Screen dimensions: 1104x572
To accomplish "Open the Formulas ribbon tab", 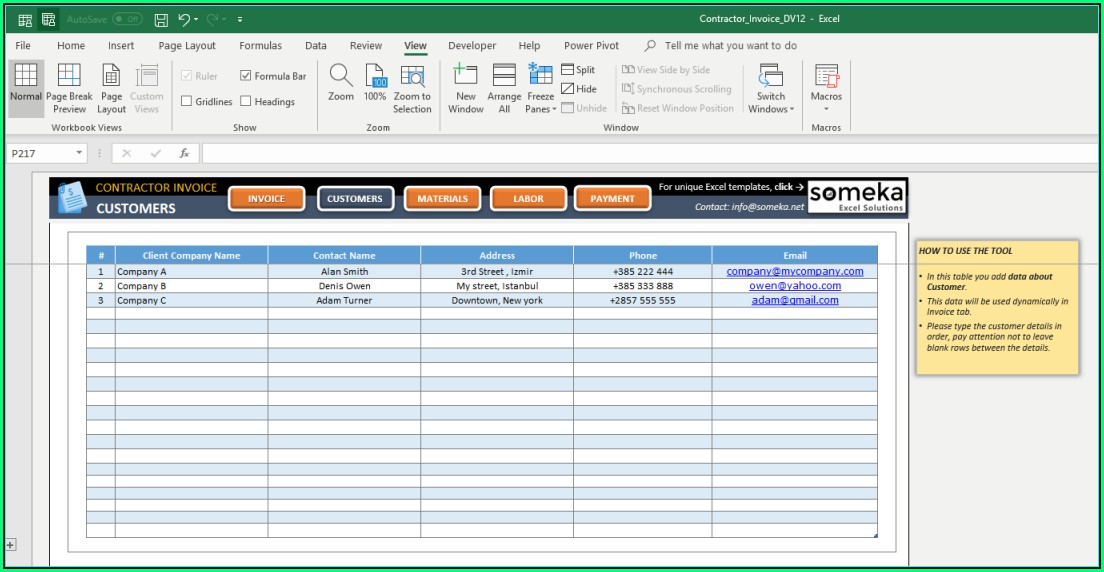I will [260, 46].
